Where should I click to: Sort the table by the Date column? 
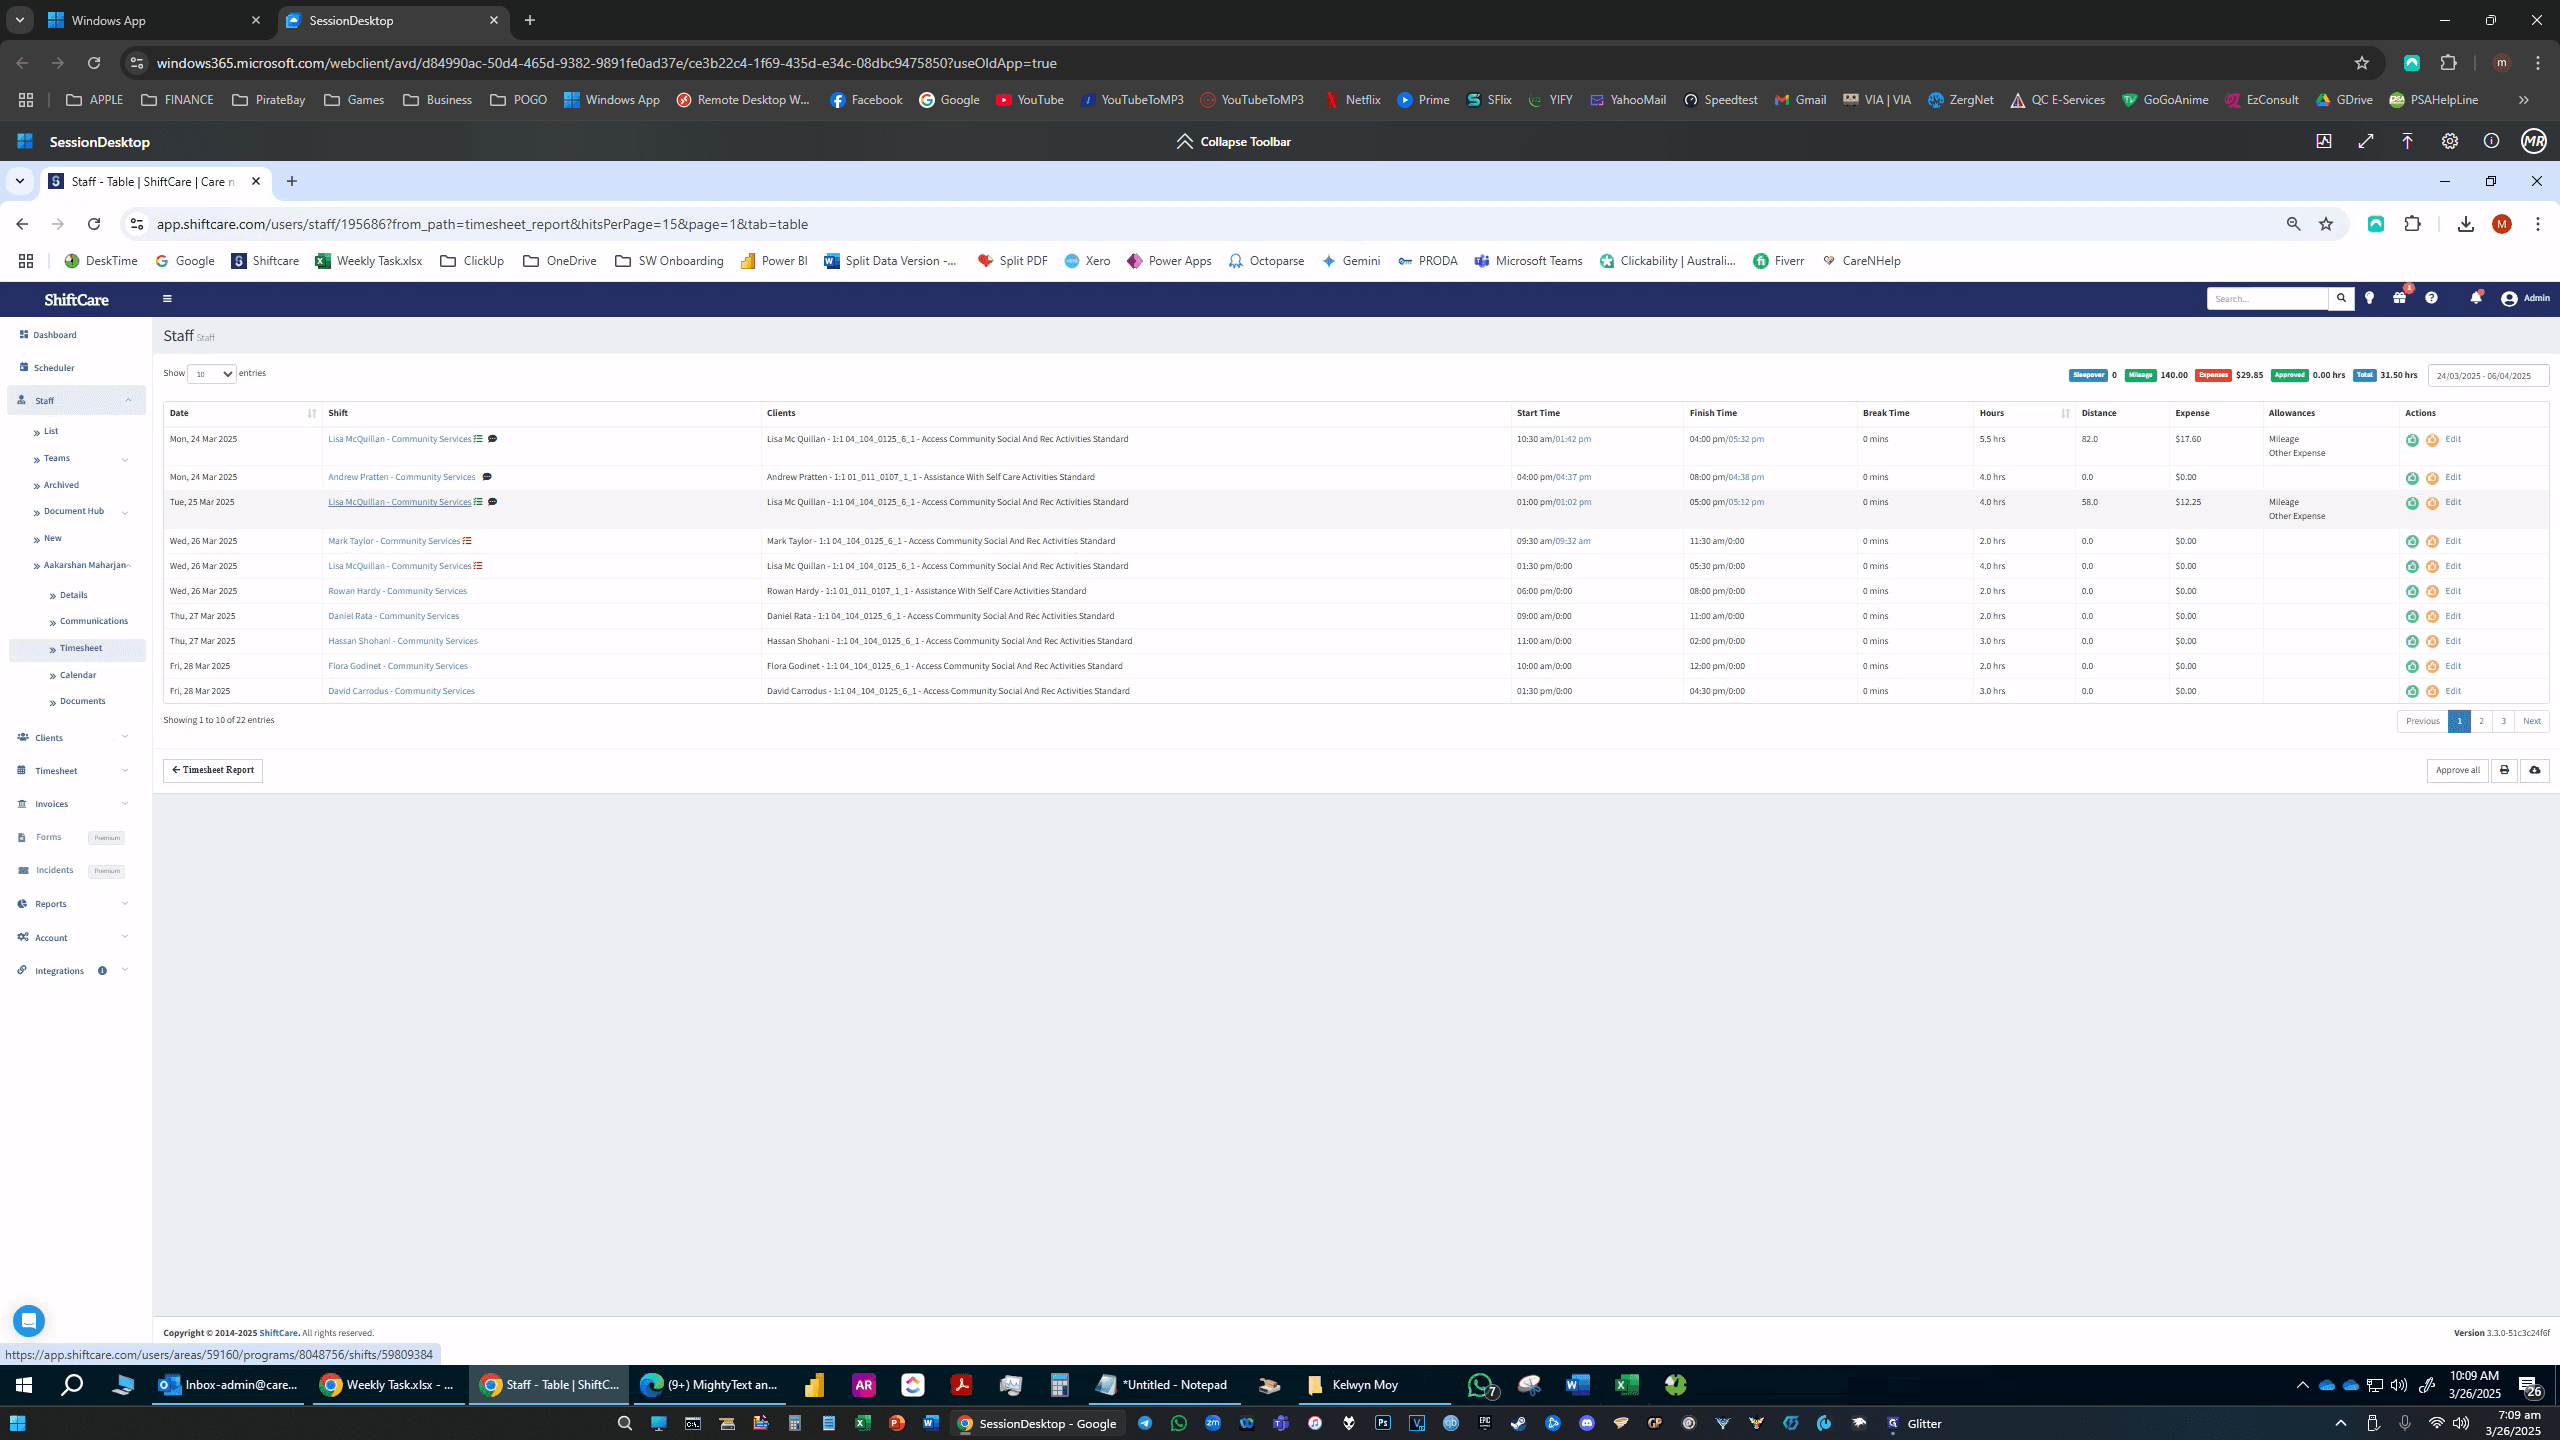point(243,413)
